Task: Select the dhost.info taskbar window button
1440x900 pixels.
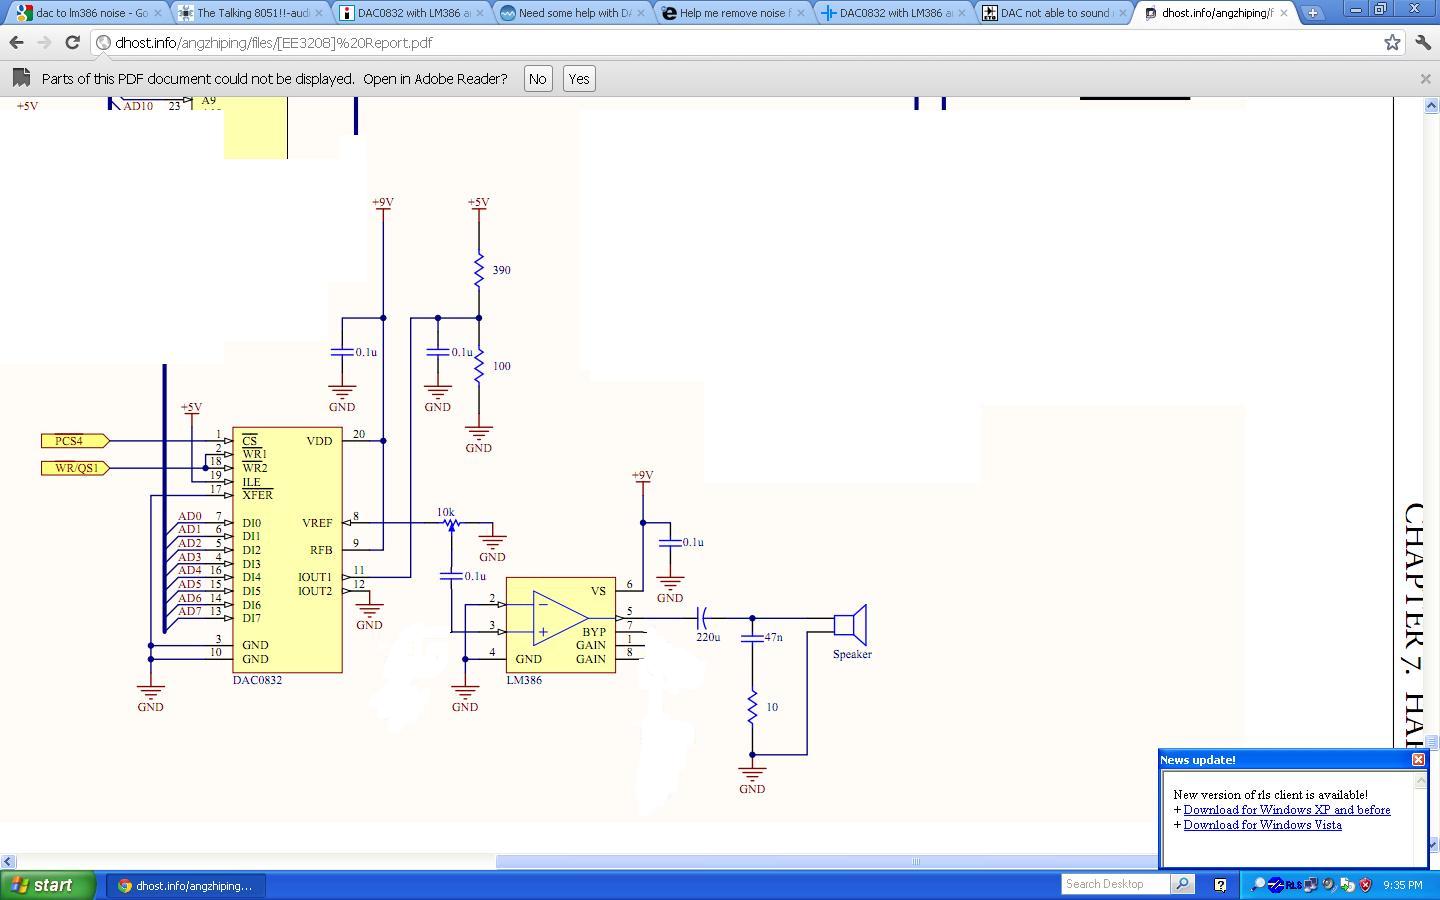Action: pyautogui.click(x=185, y=886)
